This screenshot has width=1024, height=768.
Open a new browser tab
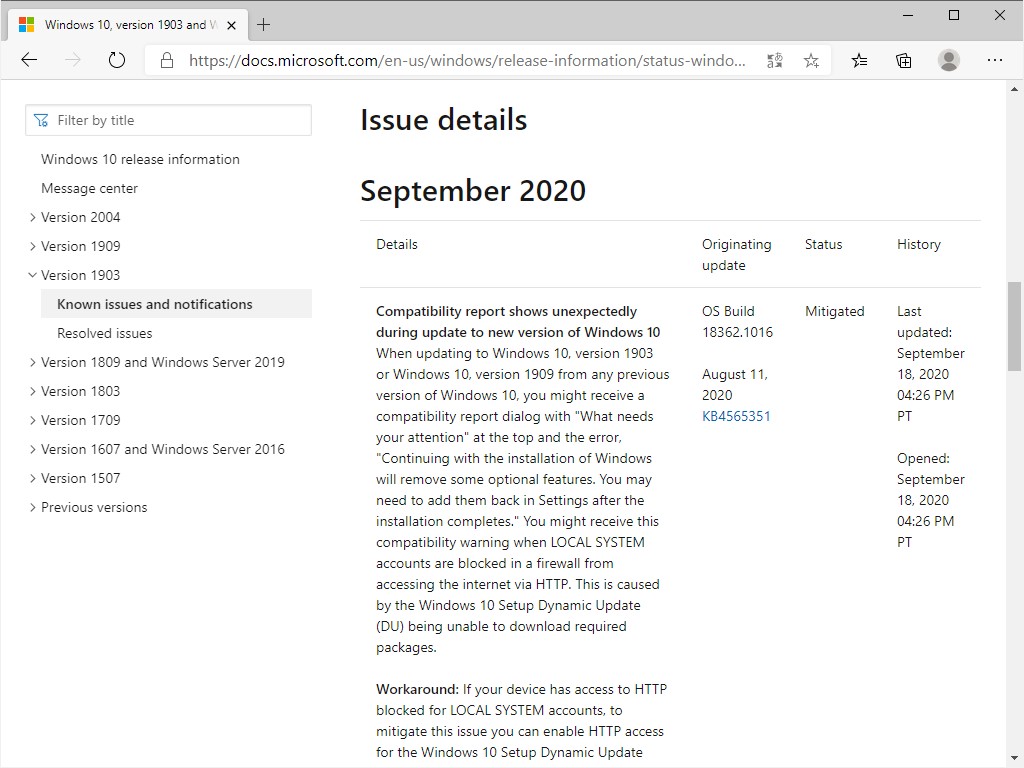point(264,24)
